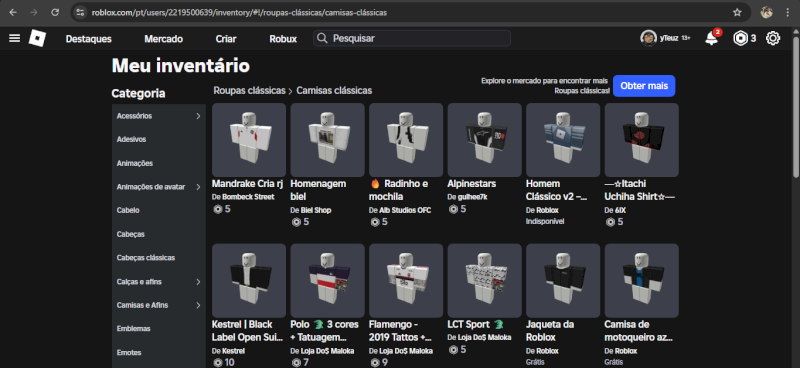
Task: Expand the Calças e afins category
Action: pos(159,282)
